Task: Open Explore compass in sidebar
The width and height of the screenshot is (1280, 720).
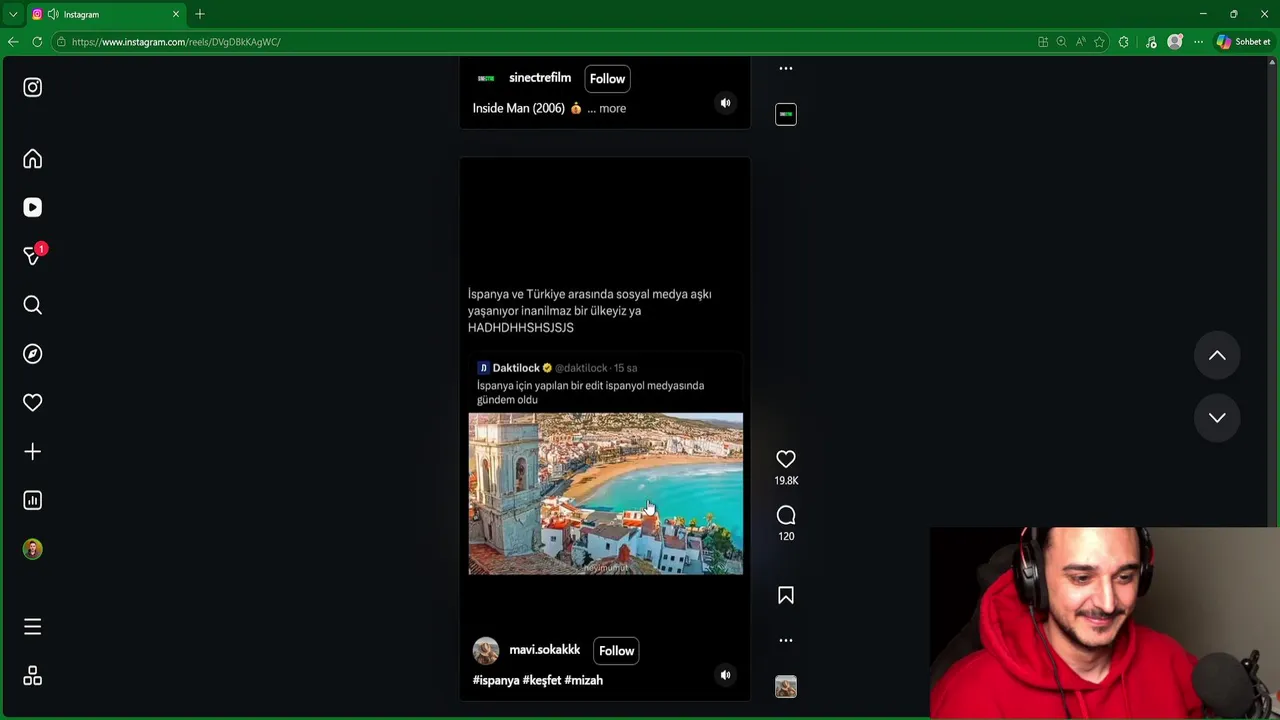Action: point(32,354)
